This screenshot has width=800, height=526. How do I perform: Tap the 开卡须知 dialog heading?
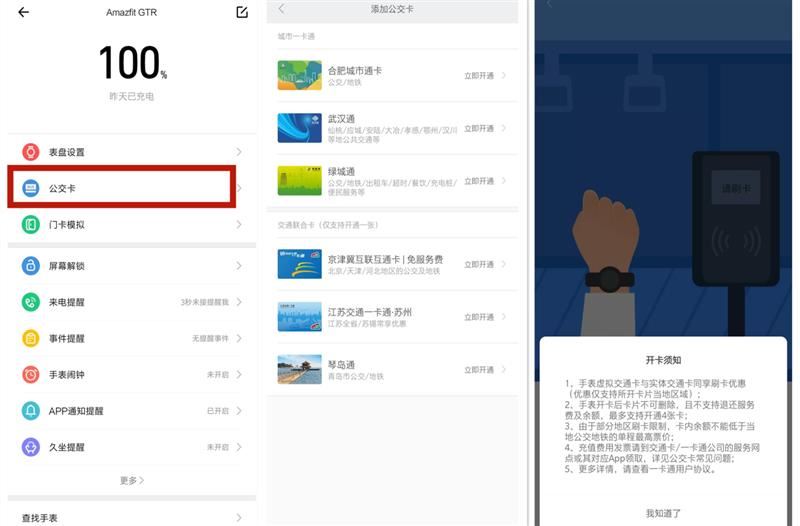663,360
